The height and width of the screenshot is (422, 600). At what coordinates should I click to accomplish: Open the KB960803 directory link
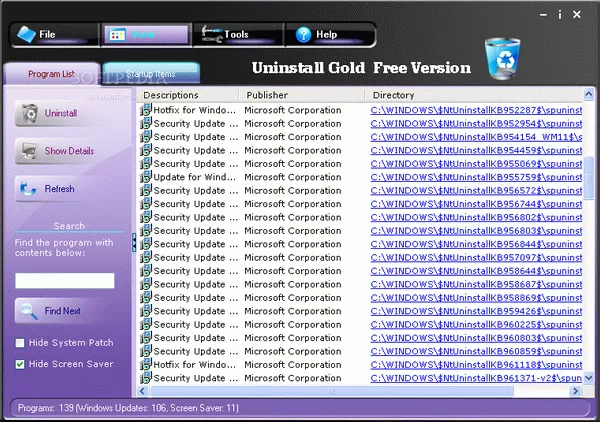[476, 338]
